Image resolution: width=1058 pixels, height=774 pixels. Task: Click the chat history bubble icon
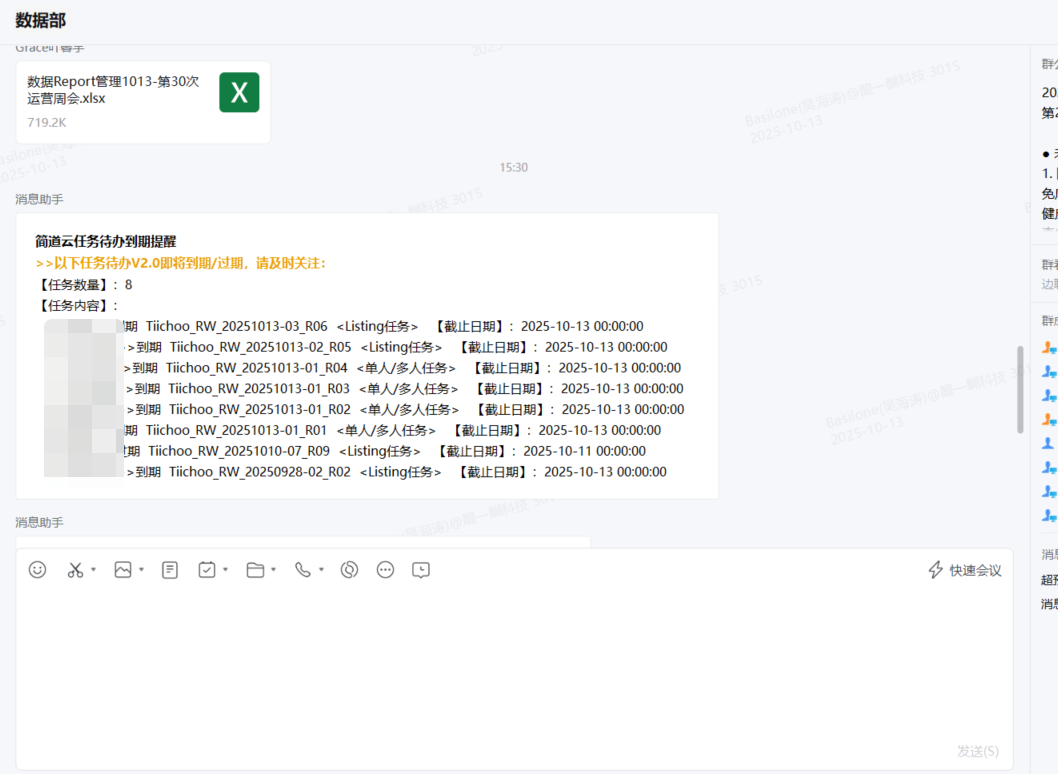[421, 570]
